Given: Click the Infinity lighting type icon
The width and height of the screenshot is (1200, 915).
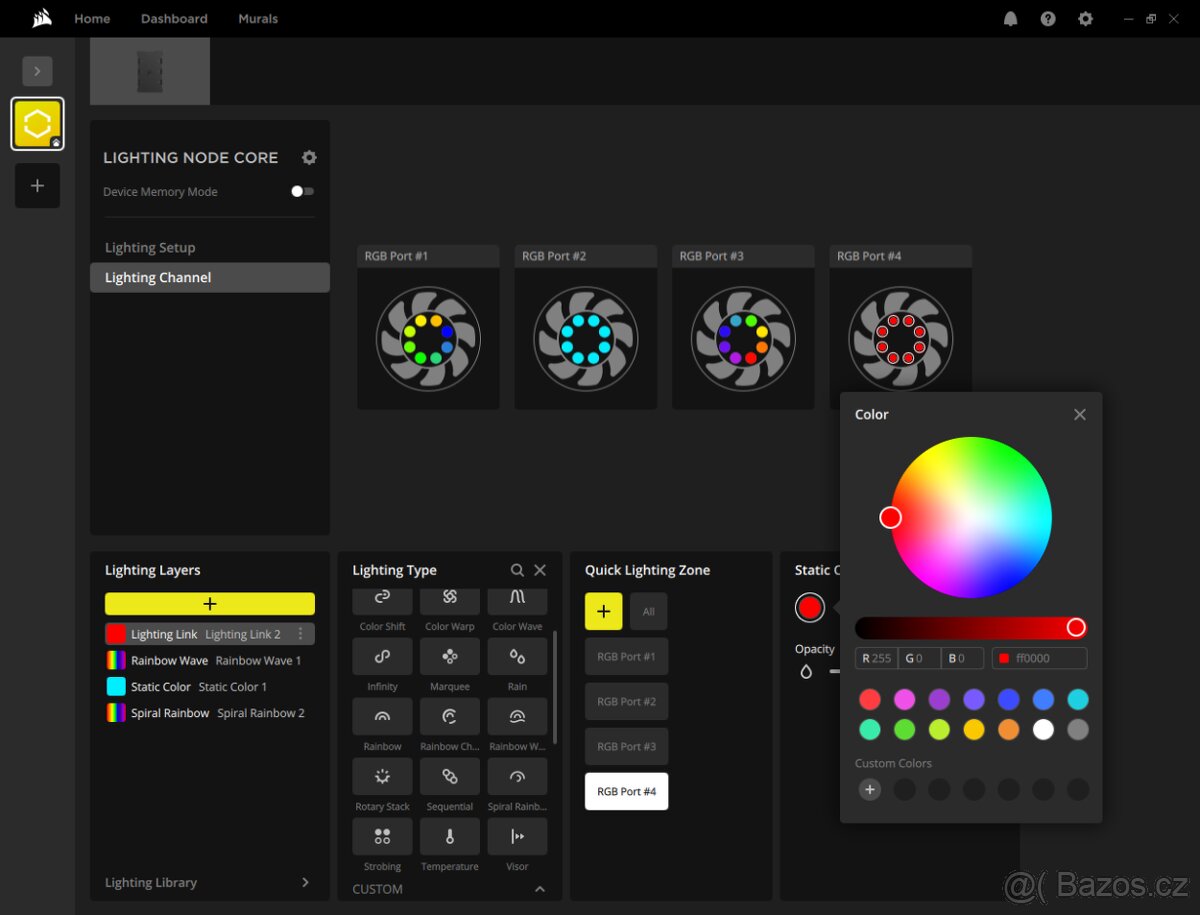Looking at the screenshot, I should pyautogui.click(x=382, y=657).
